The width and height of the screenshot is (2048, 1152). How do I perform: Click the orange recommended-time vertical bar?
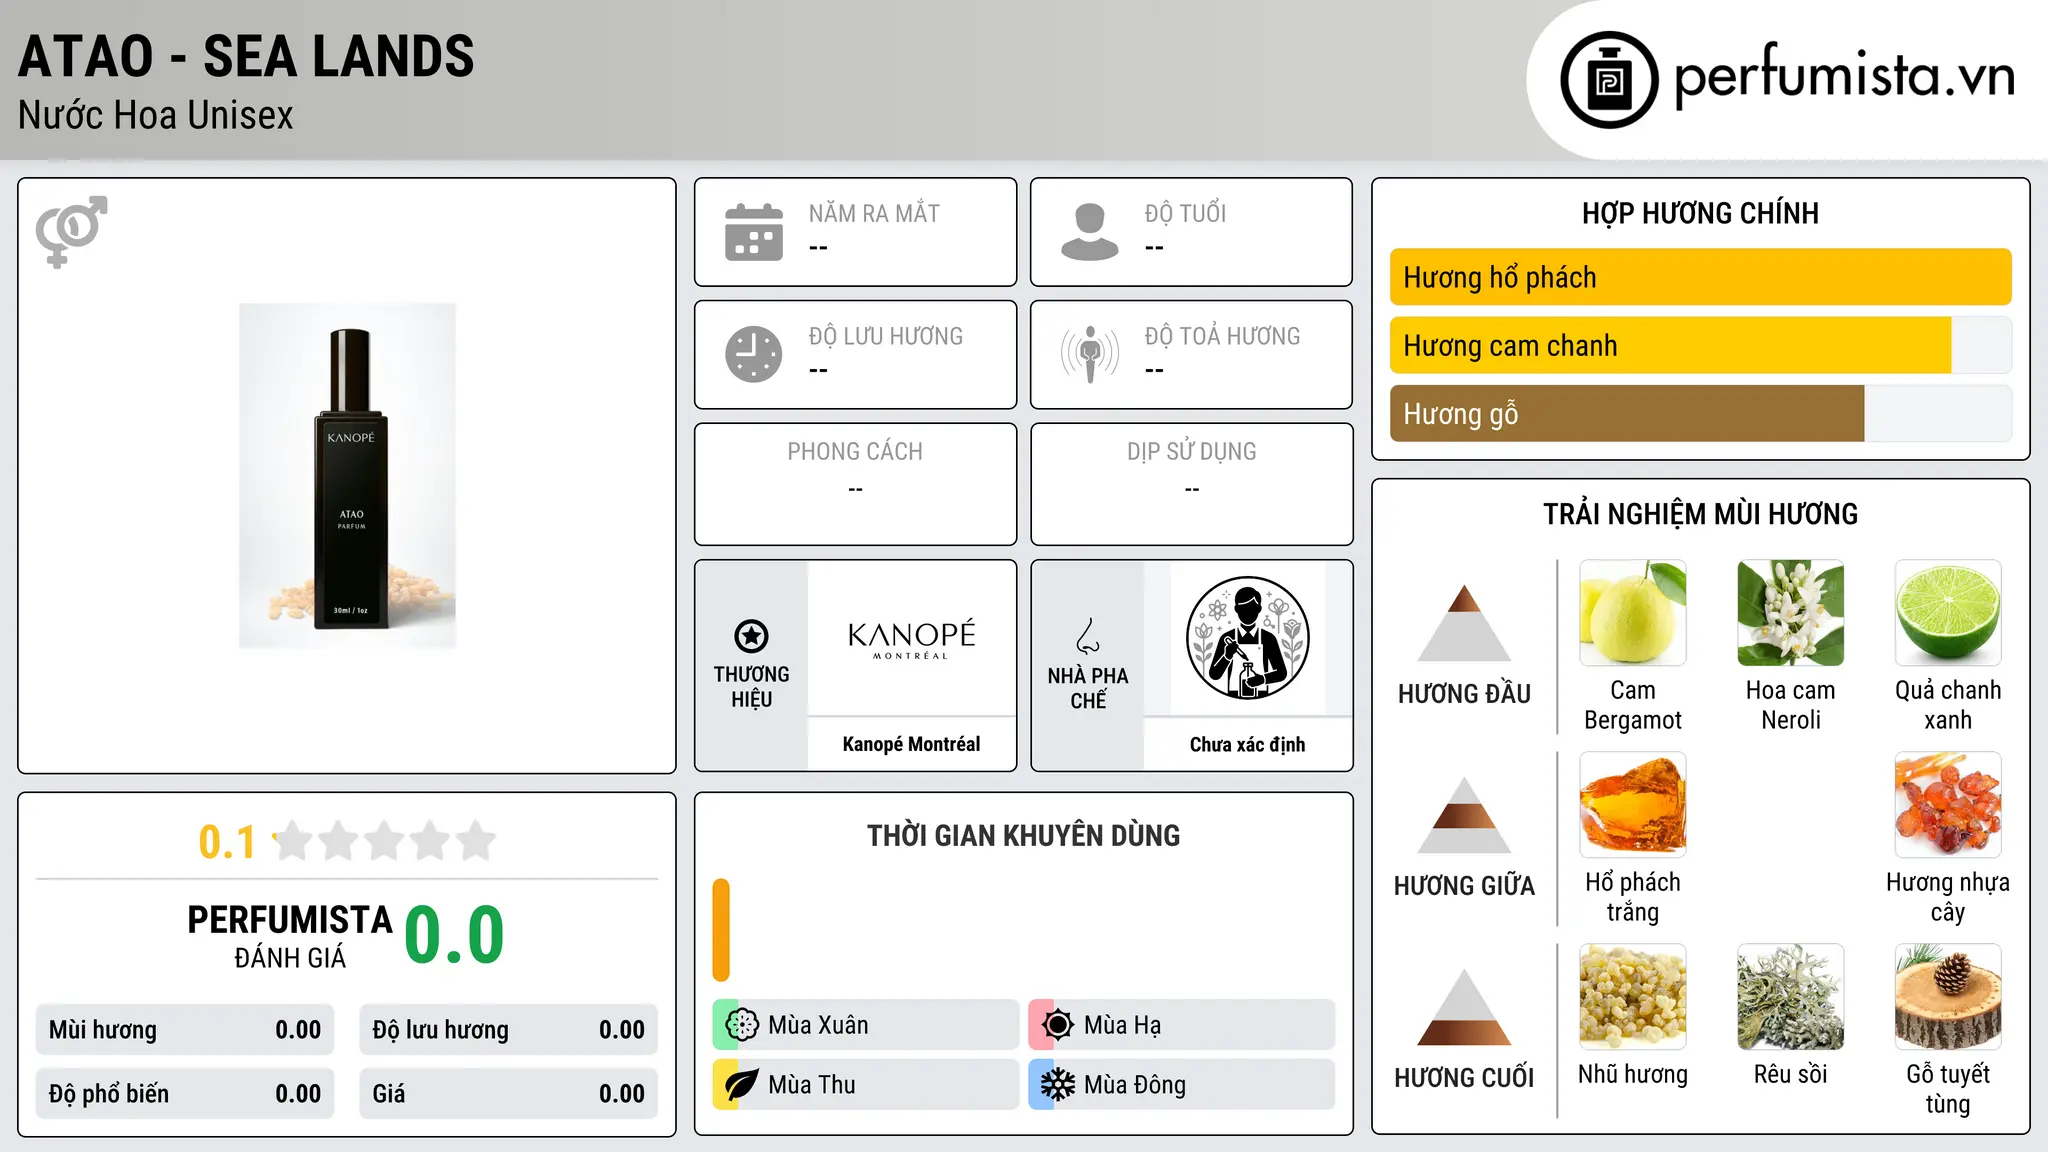(721, 930)
